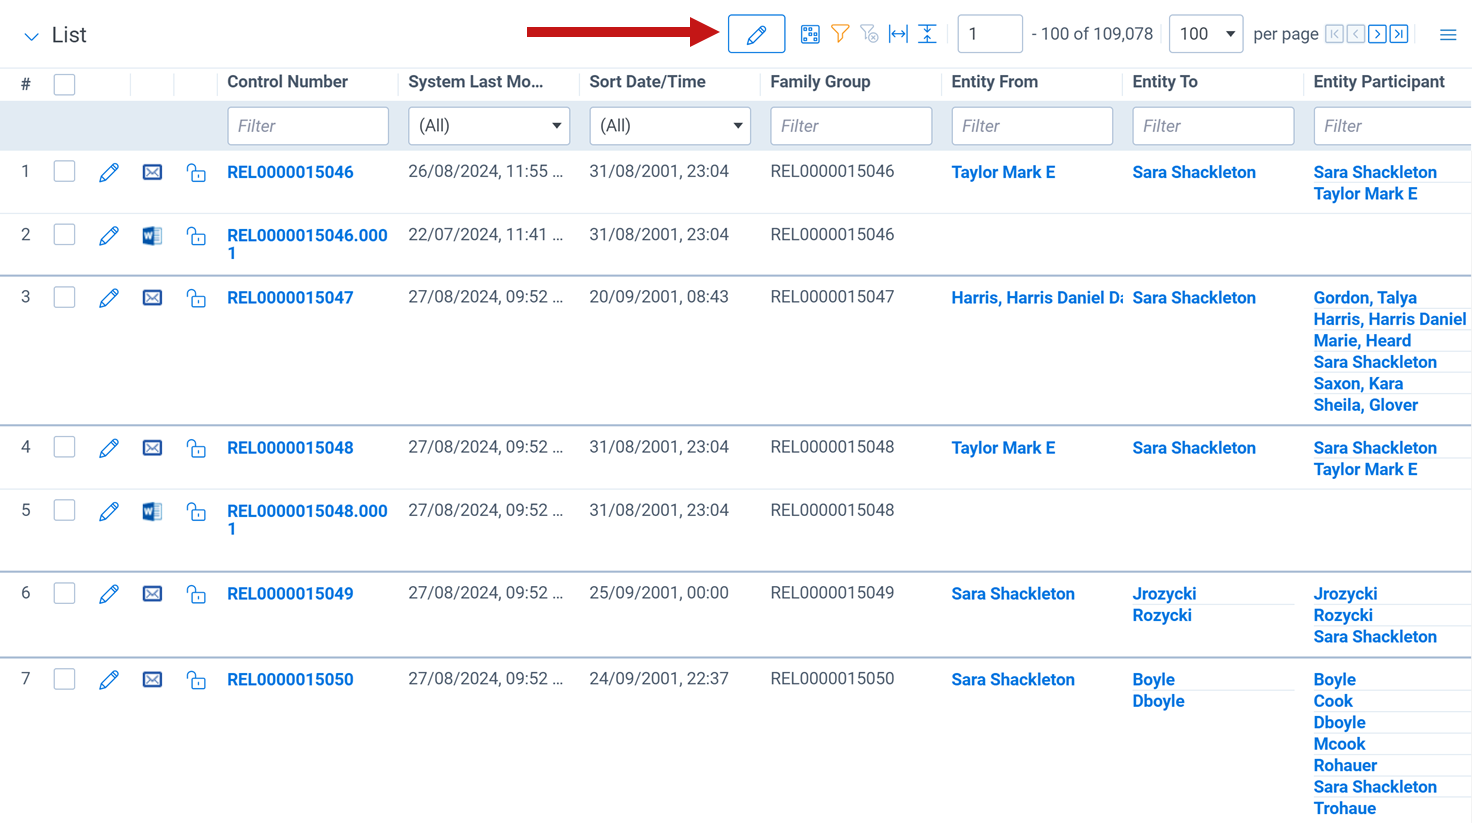The height and width of the screenshot is (823, 1472).
Task: Click the envelope icon for REL0000015049
Action: tap(152, 594)
